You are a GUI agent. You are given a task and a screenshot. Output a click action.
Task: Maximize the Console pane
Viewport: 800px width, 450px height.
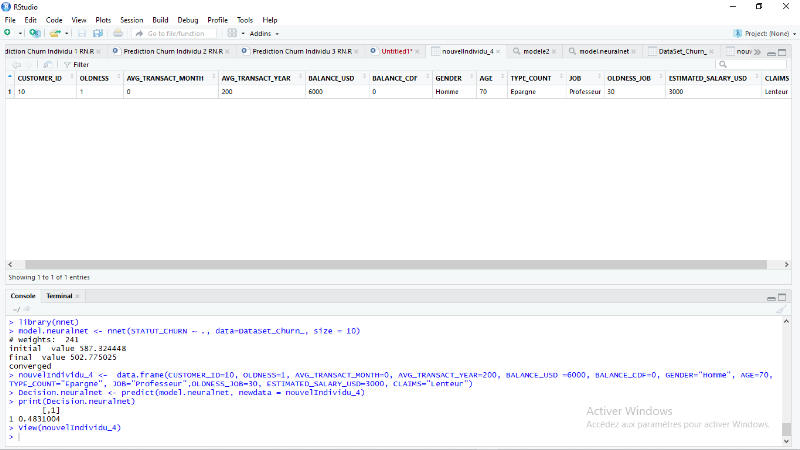click(783, 297)
